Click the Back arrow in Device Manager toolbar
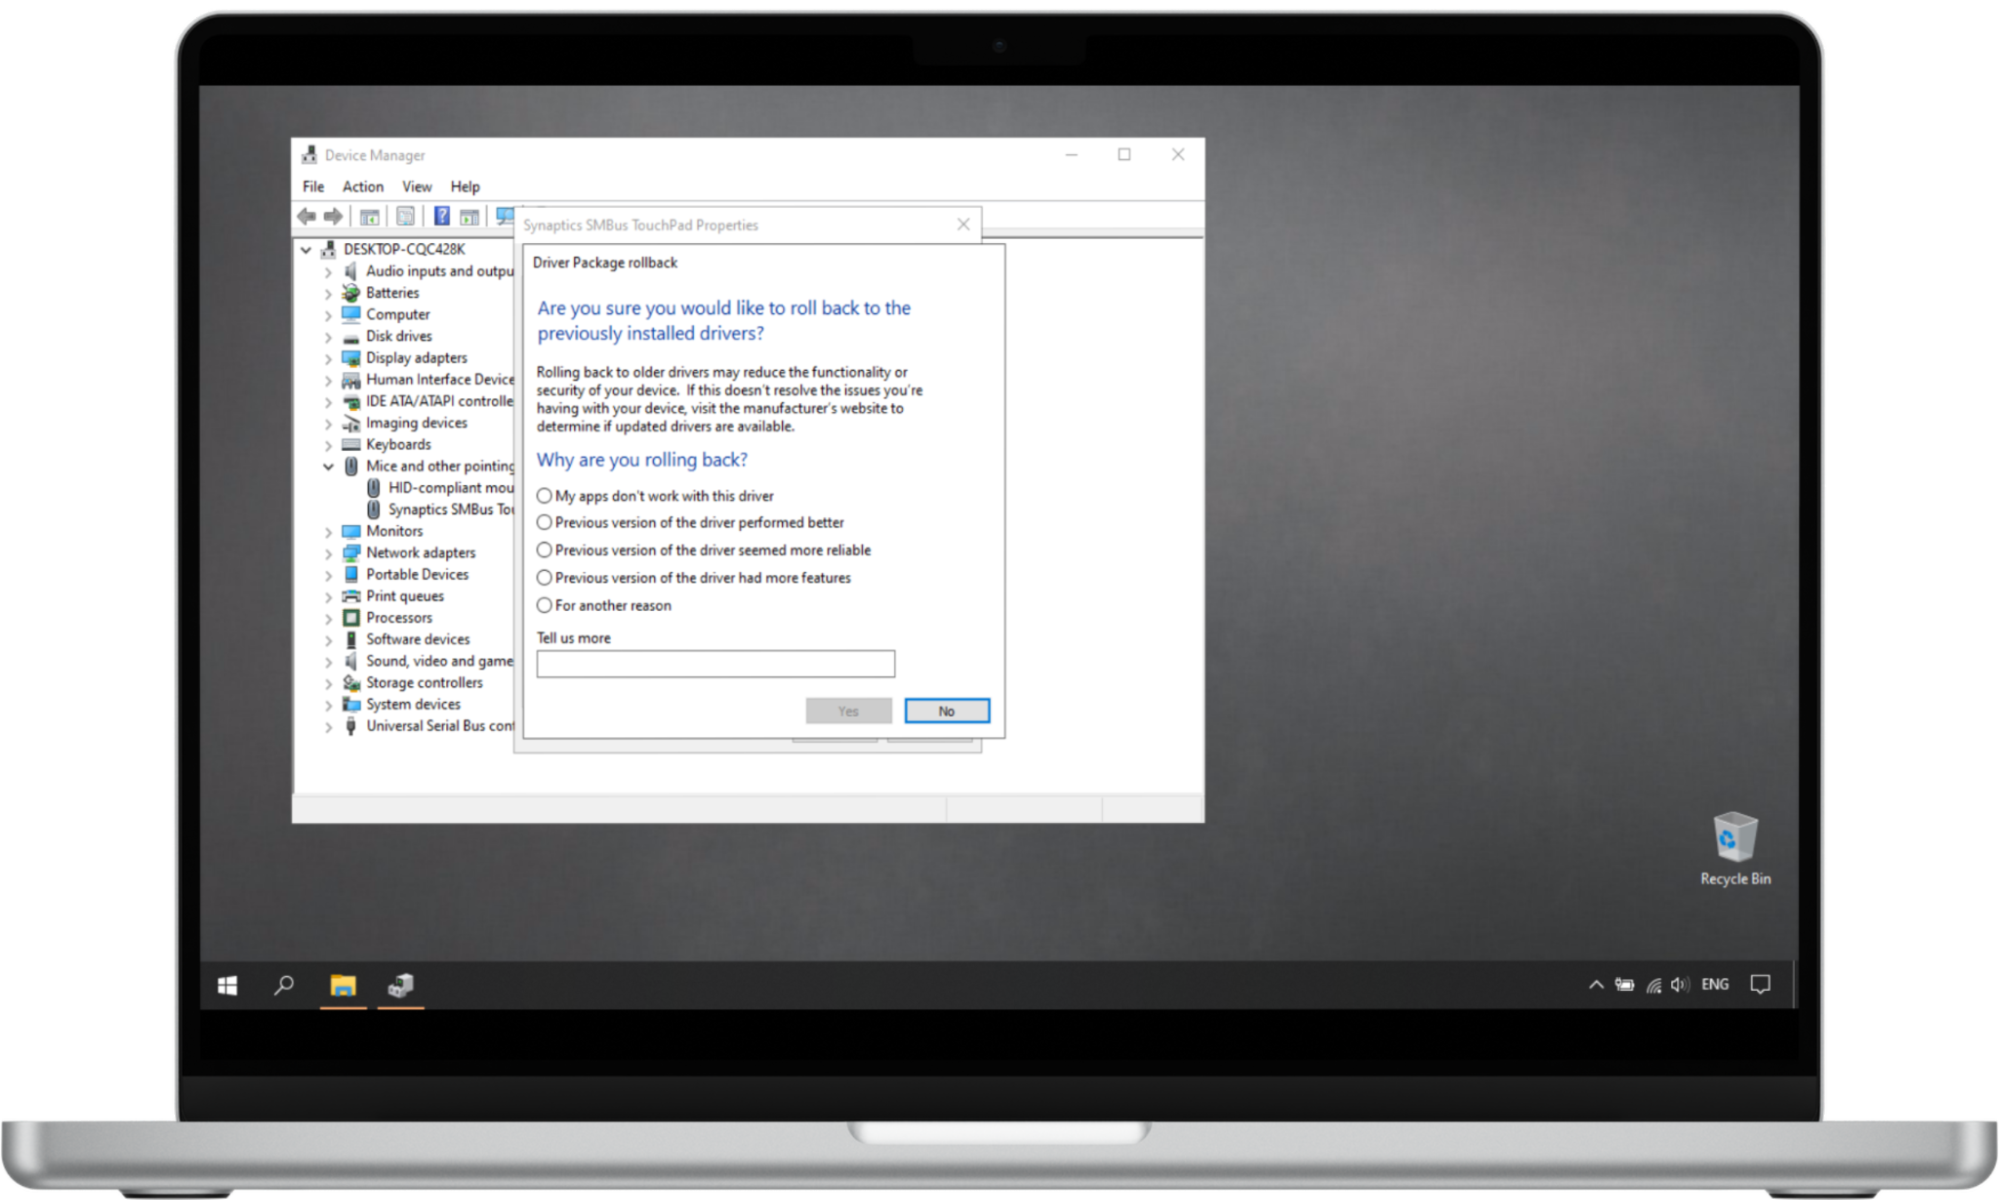Viewport: 1999px width, 1200px height. tap(307, 216)
